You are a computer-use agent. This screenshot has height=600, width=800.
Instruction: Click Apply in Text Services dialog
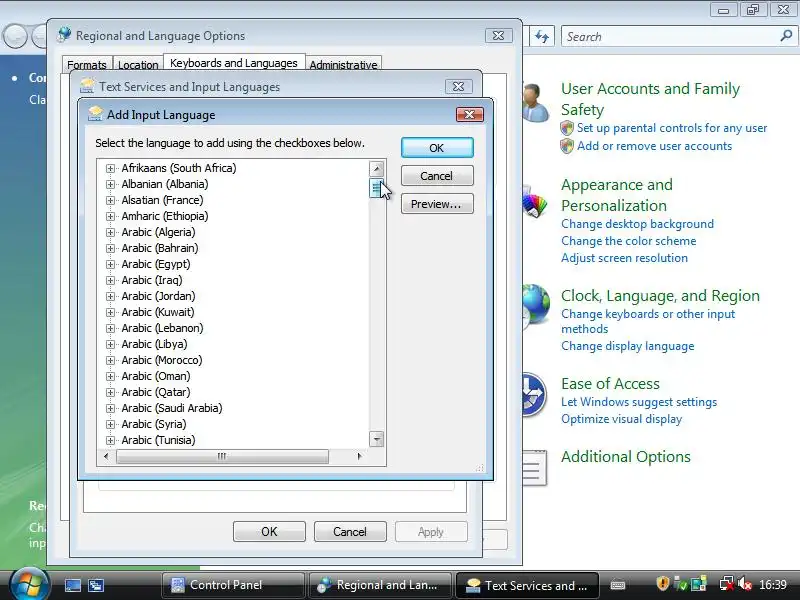click(431, 532)
